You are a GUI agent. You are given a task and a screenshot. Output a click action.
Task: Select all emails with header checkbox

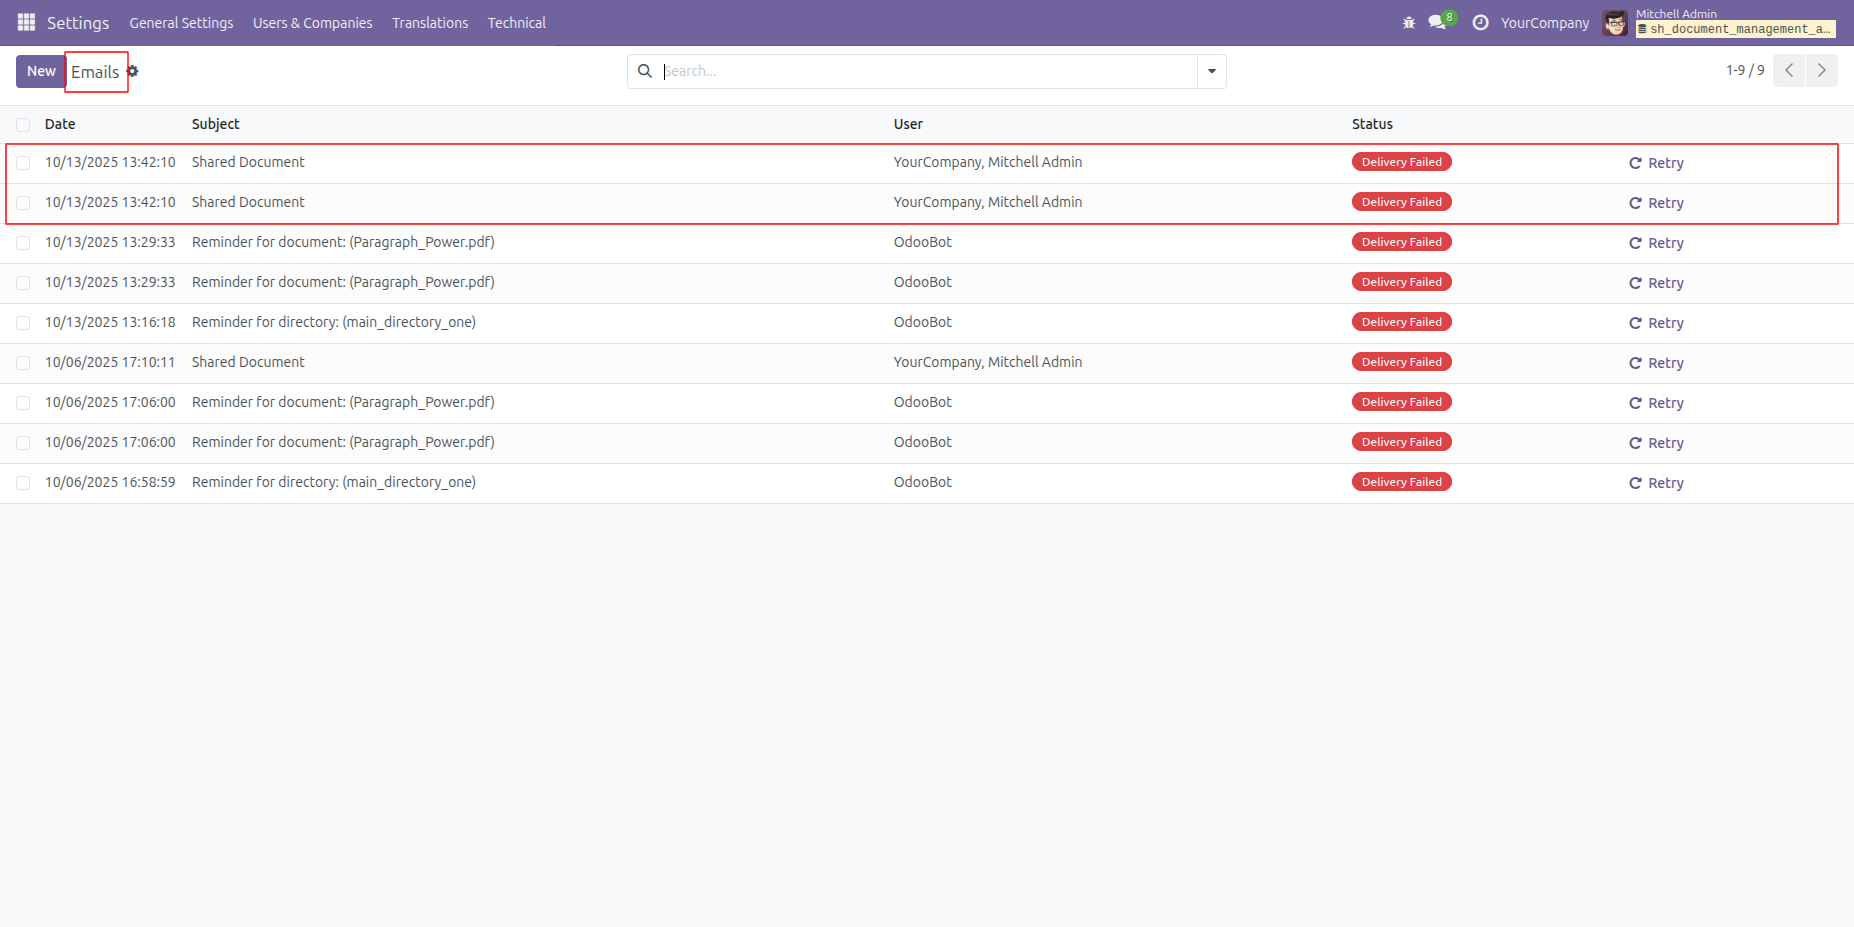point(23,125)
